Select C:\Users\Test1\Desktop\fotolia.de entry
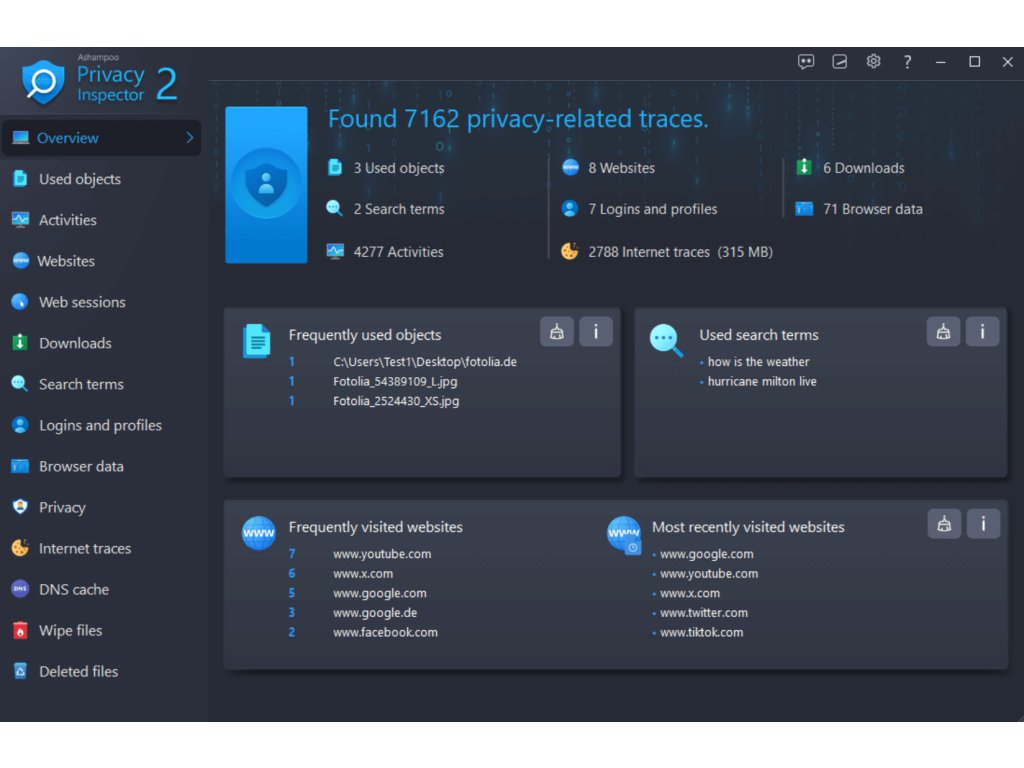Screen dimensions: 1024x768 (424, 362)
